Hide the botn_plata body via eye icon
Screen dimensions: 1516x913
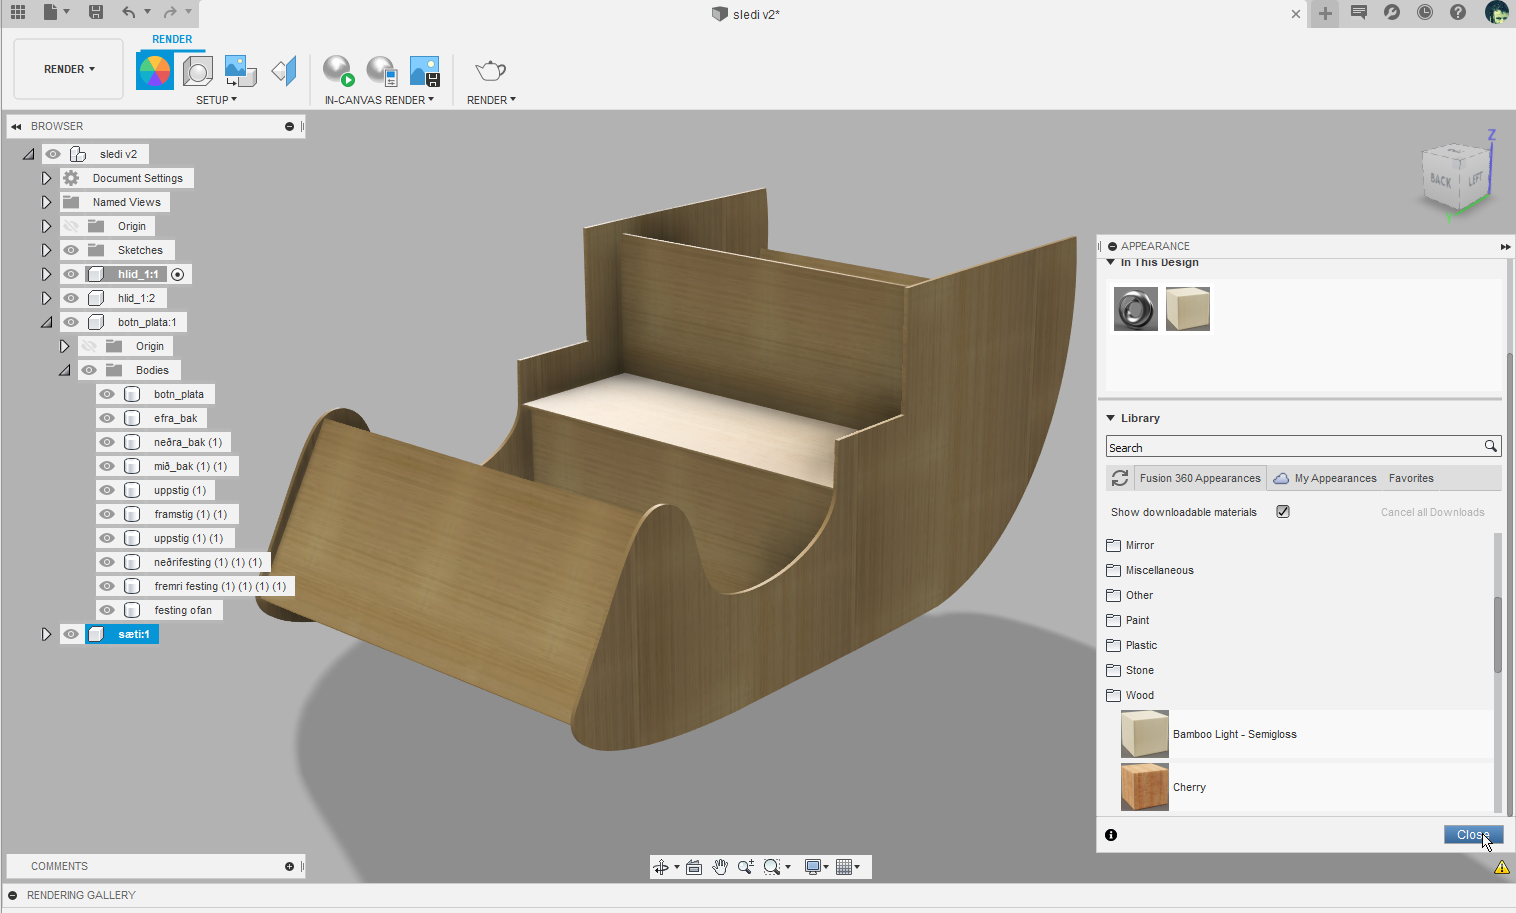(107, 394)
